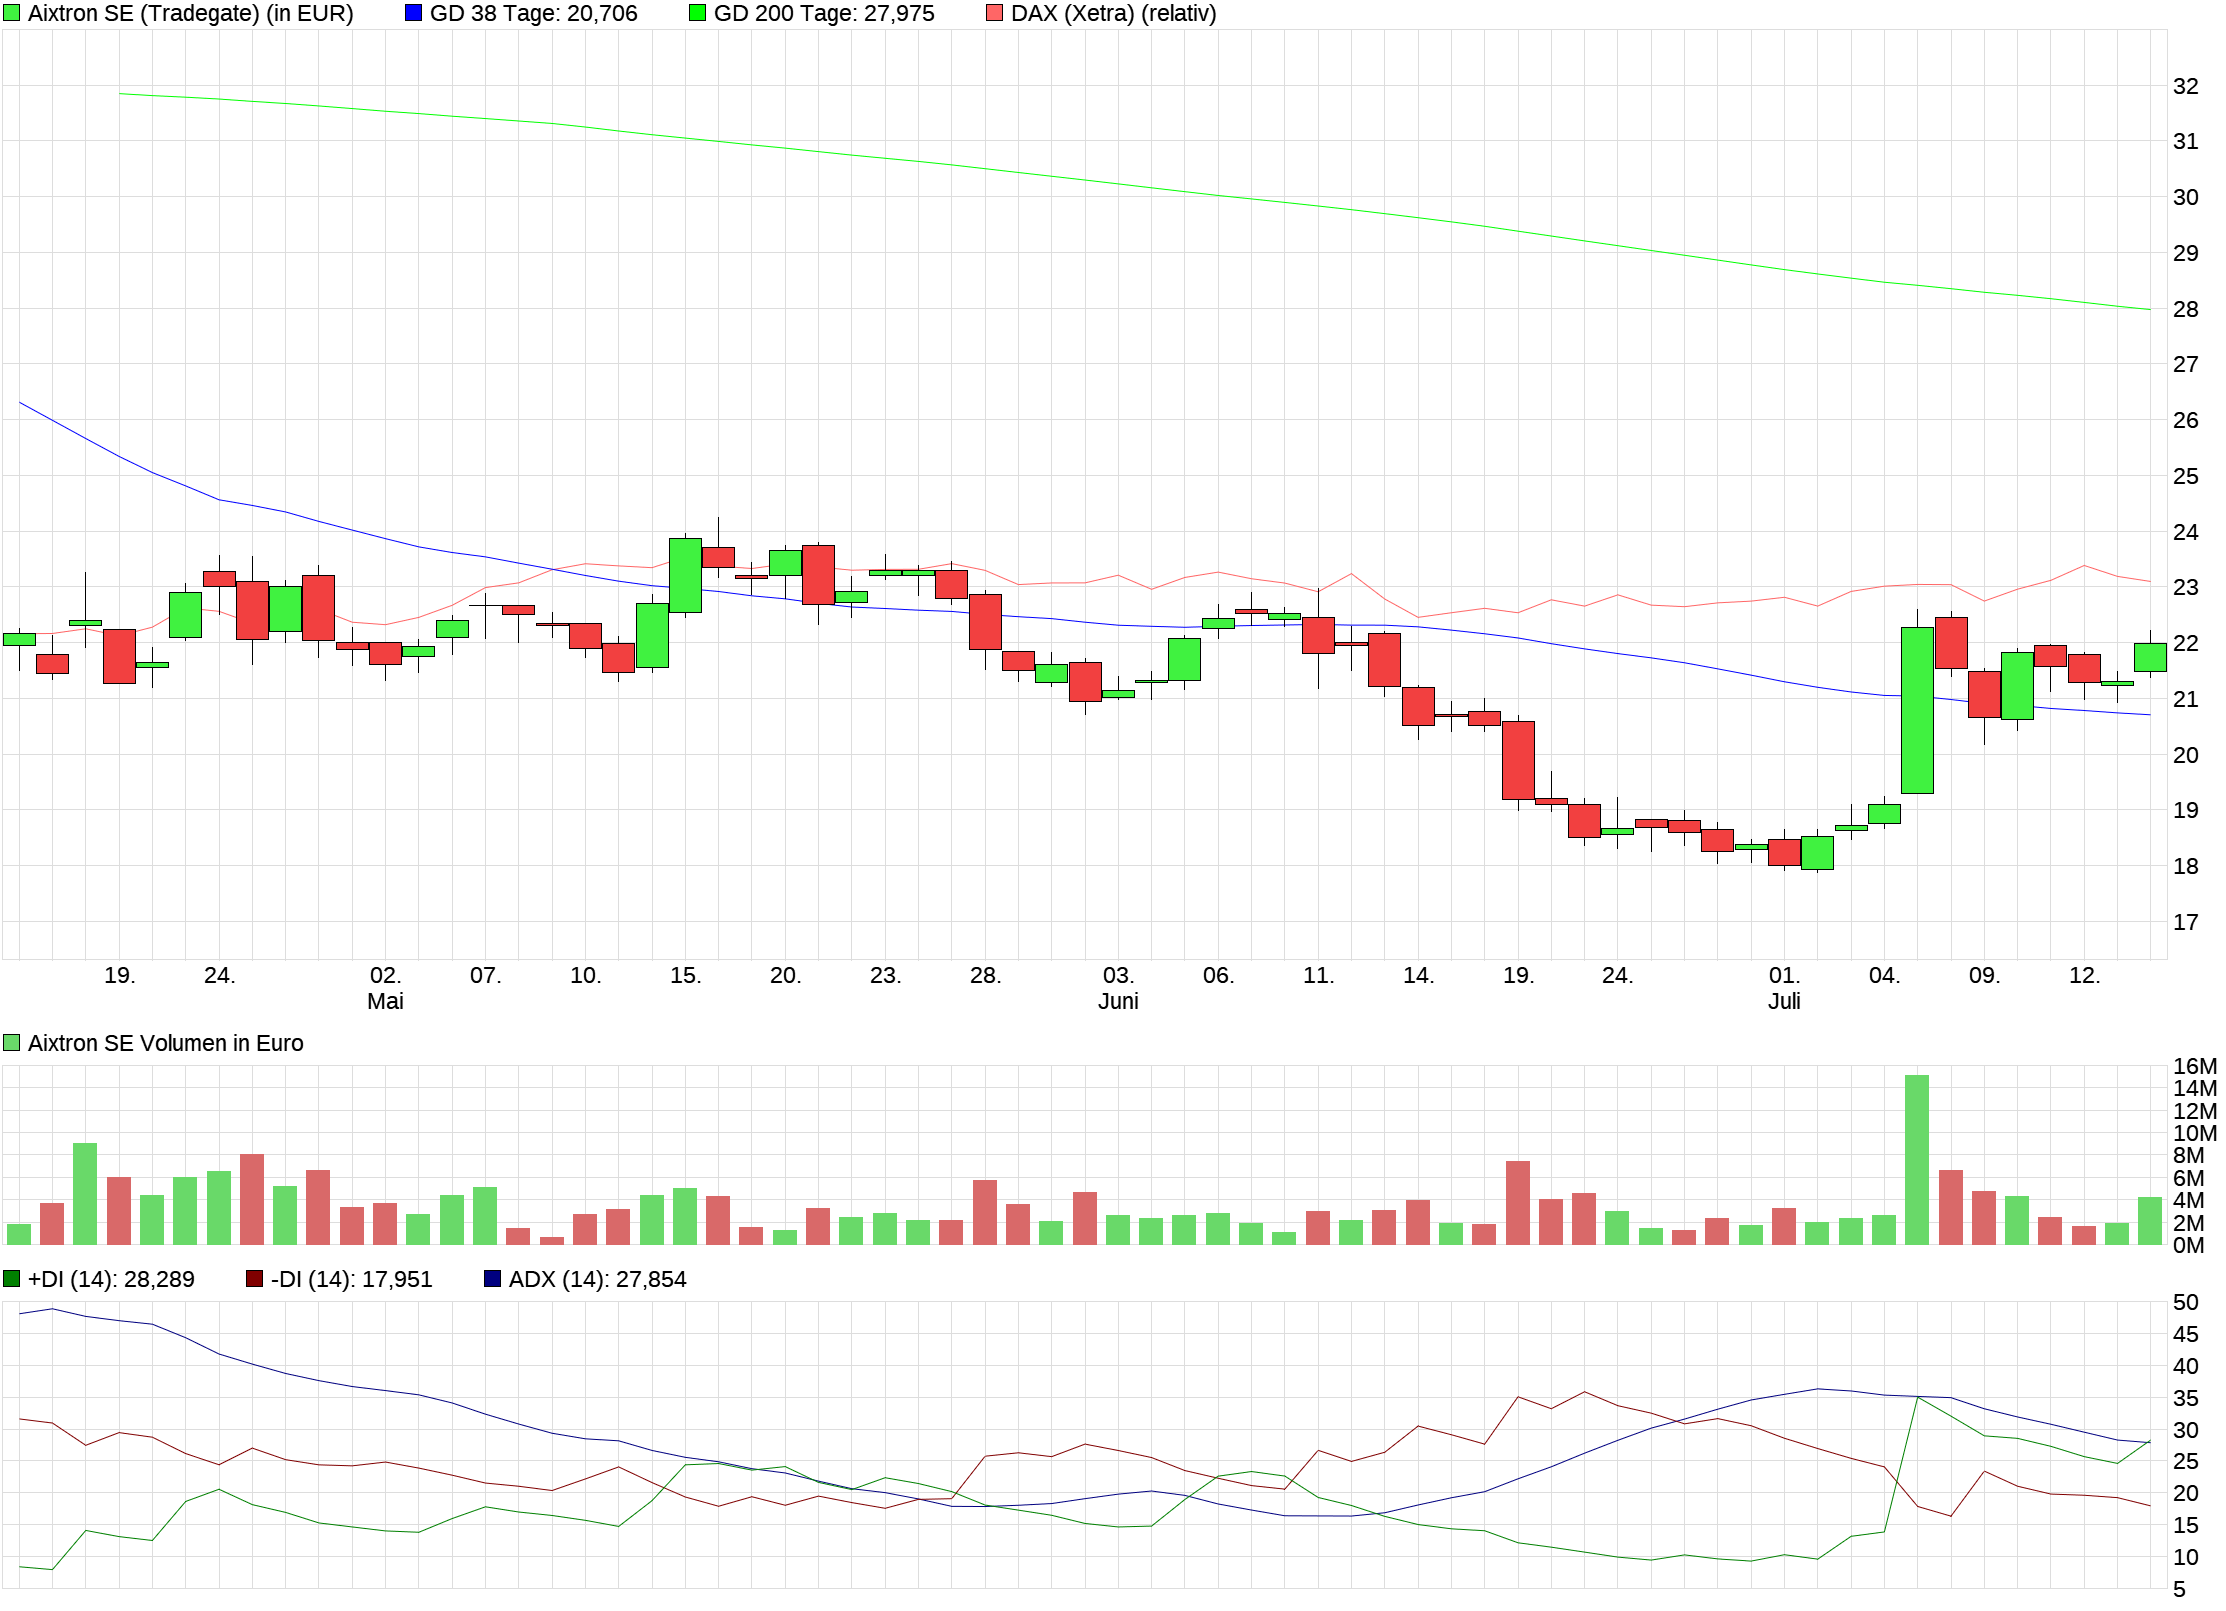2226x1611 pixels.
Task: Click the Aixtron SE (Tradegate) title label
Action: (x=190, y=13)
